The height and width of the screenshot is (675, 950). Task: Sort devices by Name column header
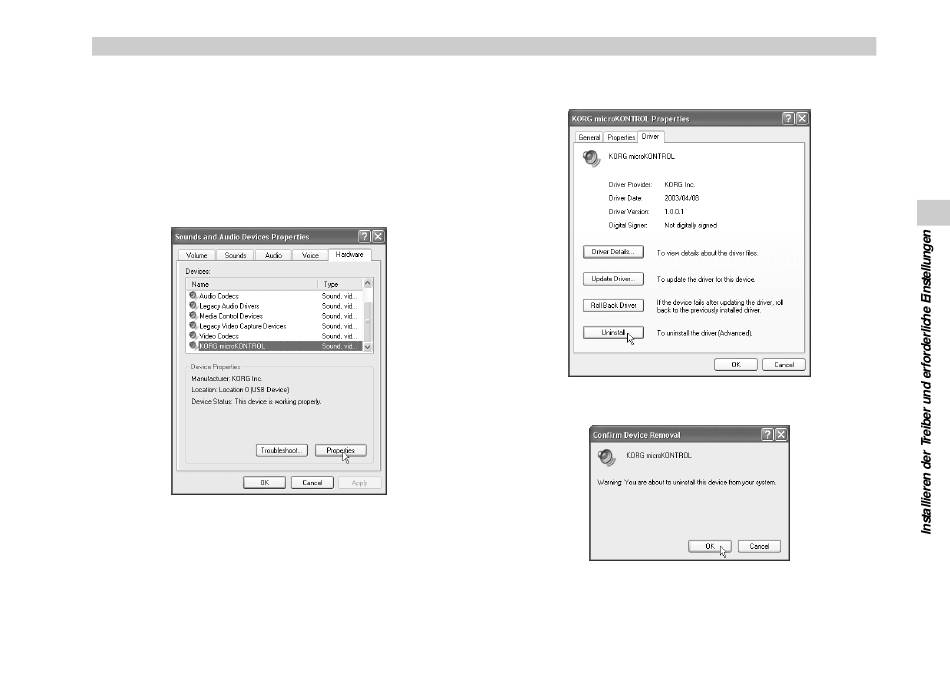(x=252, y=284)
